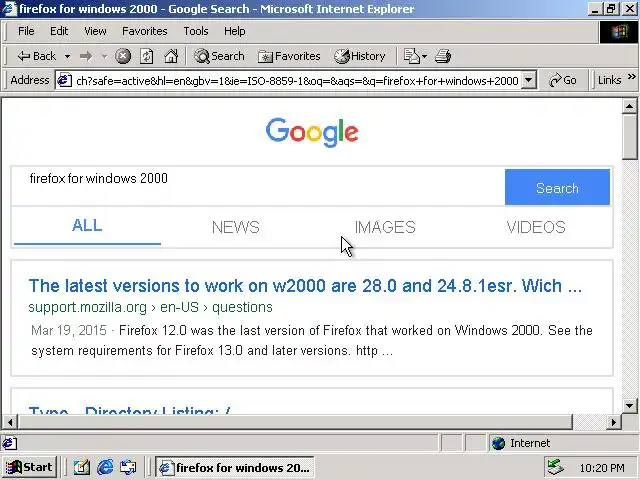The width and height of the screenshot is (640, 480).
Task: Click the Mail toolbar icon
Action: (411, 56)
